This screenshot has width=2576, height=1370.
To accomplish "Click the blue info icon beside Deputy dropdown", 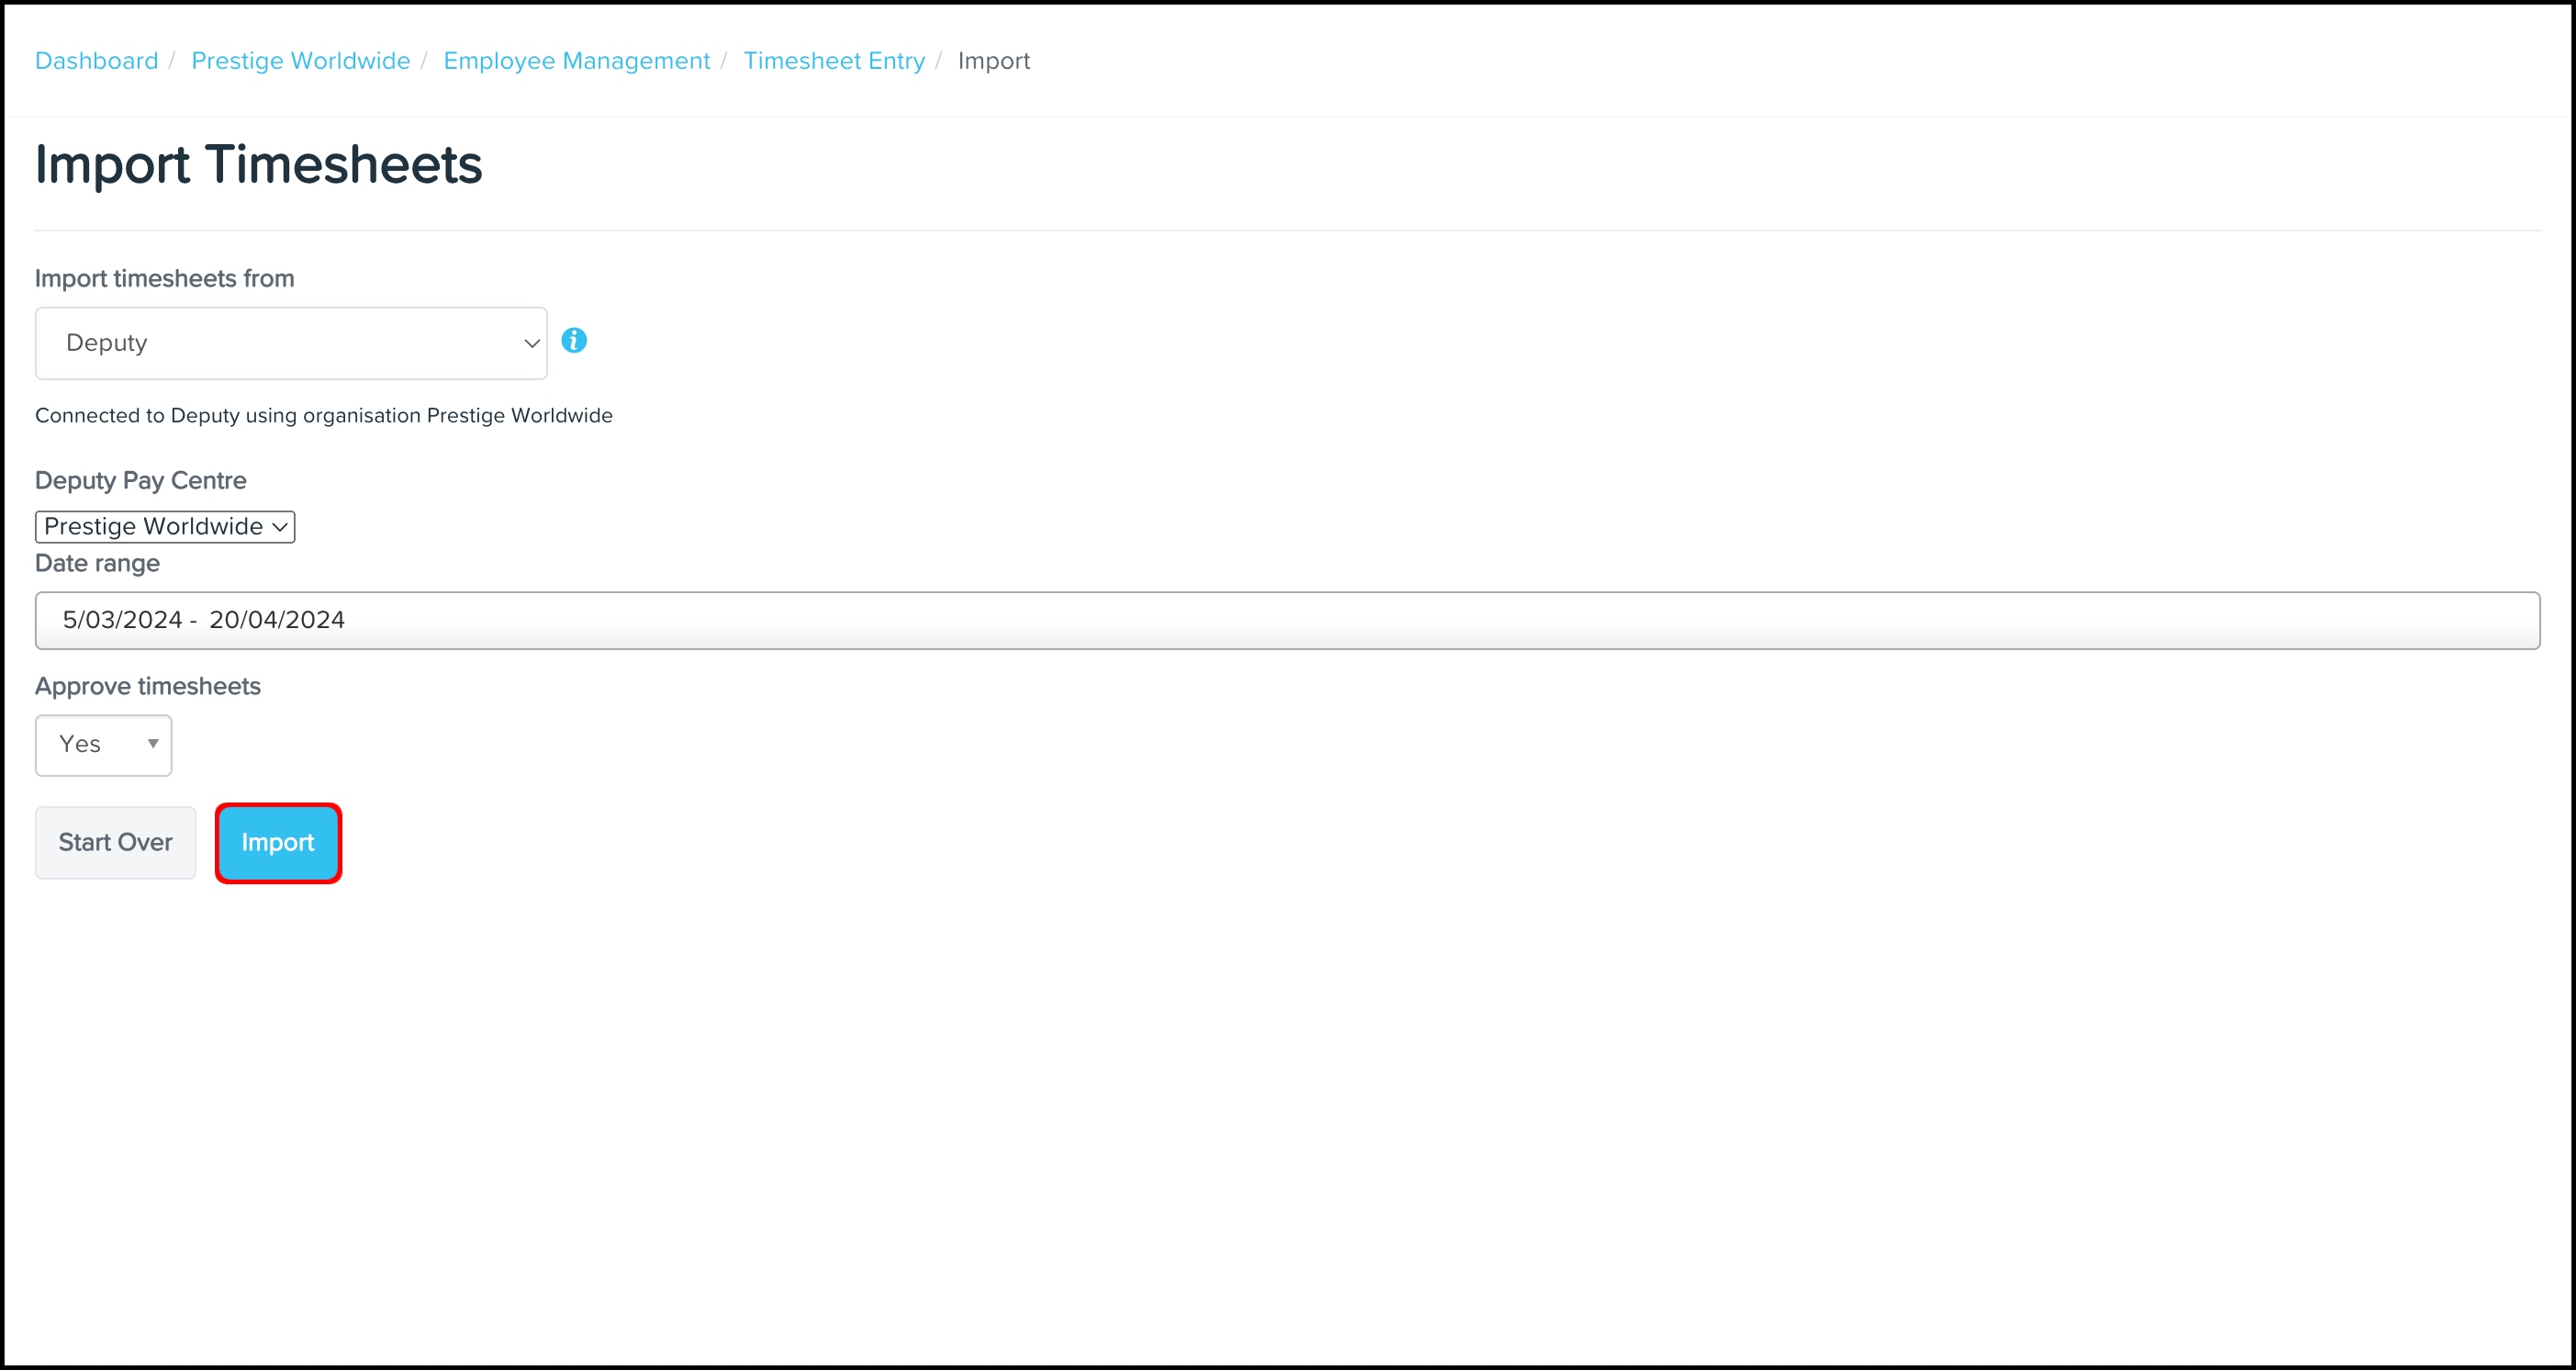I will coord(574,341).
